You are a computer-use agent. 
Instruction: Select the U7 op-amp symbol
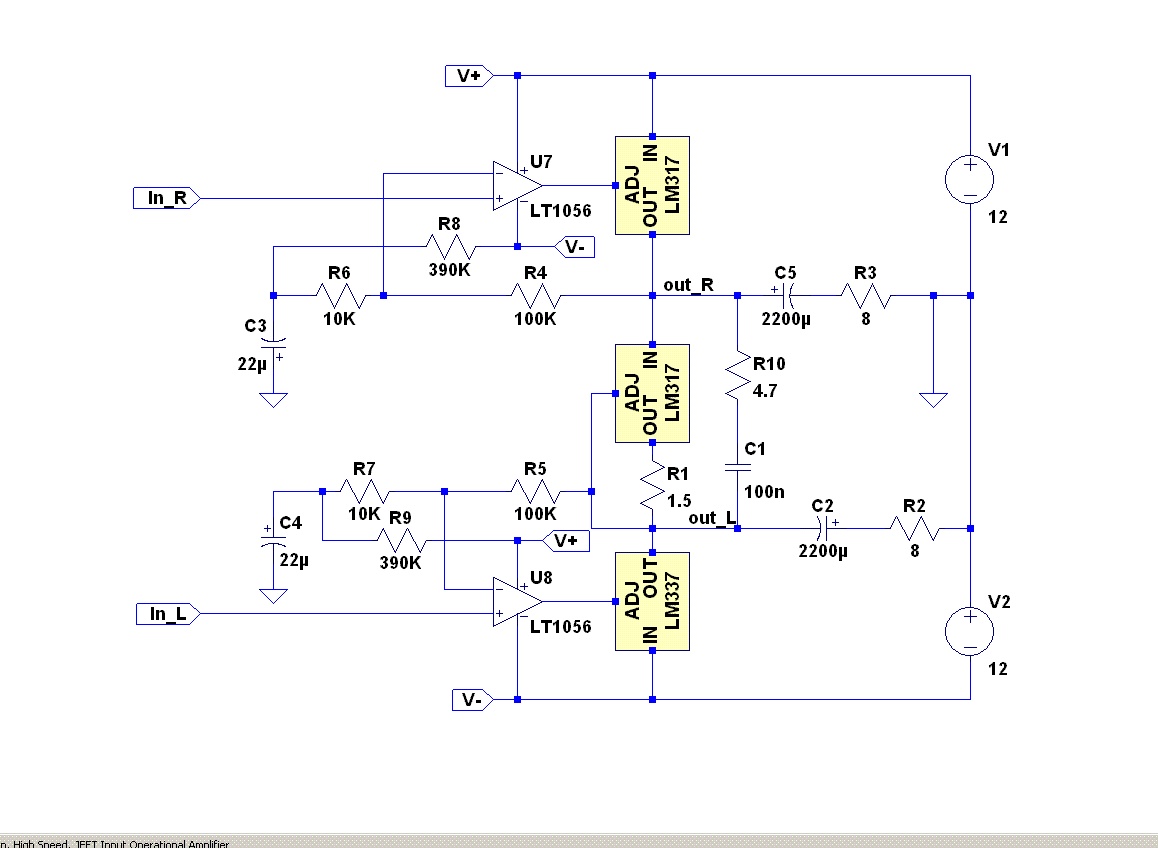517,186
